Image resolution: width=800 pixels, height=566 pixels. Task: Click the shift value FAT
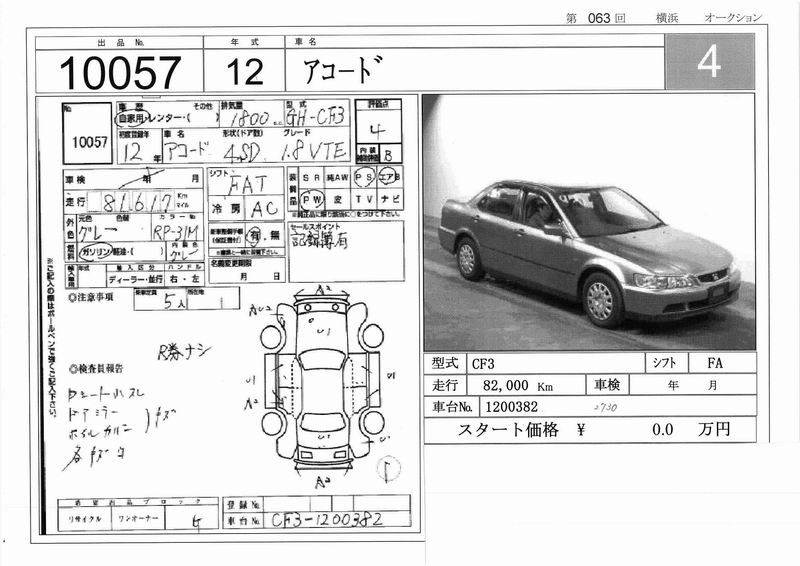click(247, 185)
